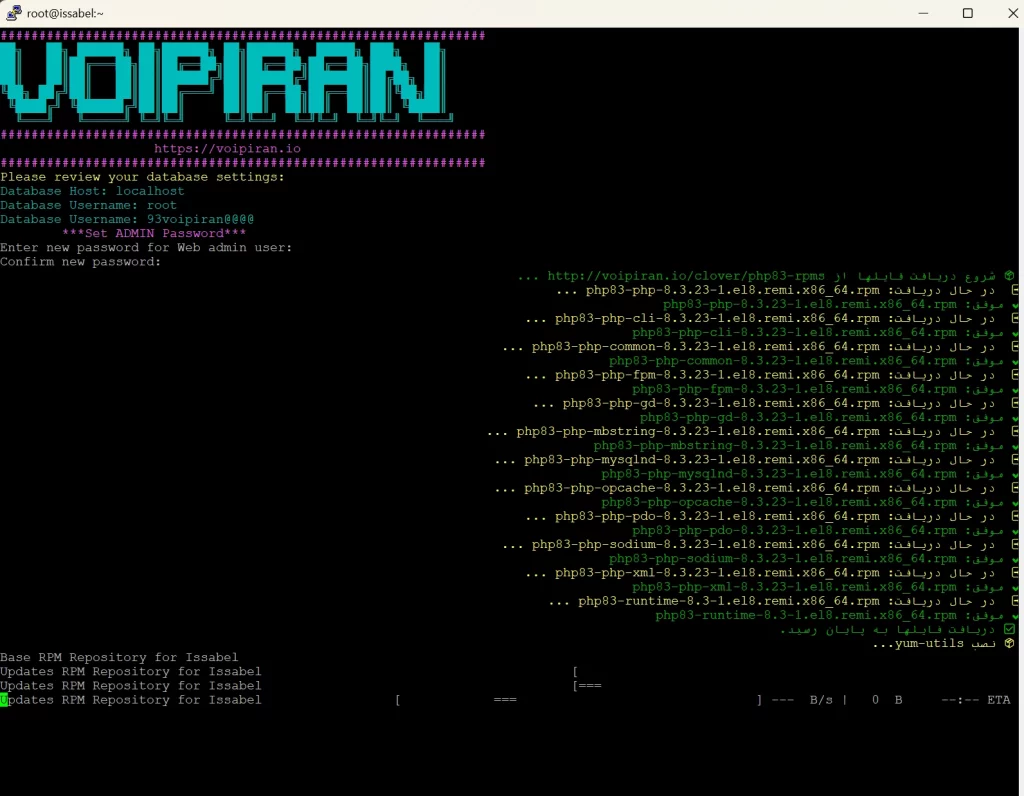Image resolution: width=1024 pixels, height=796 pixels.
Task: Click the '--:-- ETA' text
Action: point(976,700)
